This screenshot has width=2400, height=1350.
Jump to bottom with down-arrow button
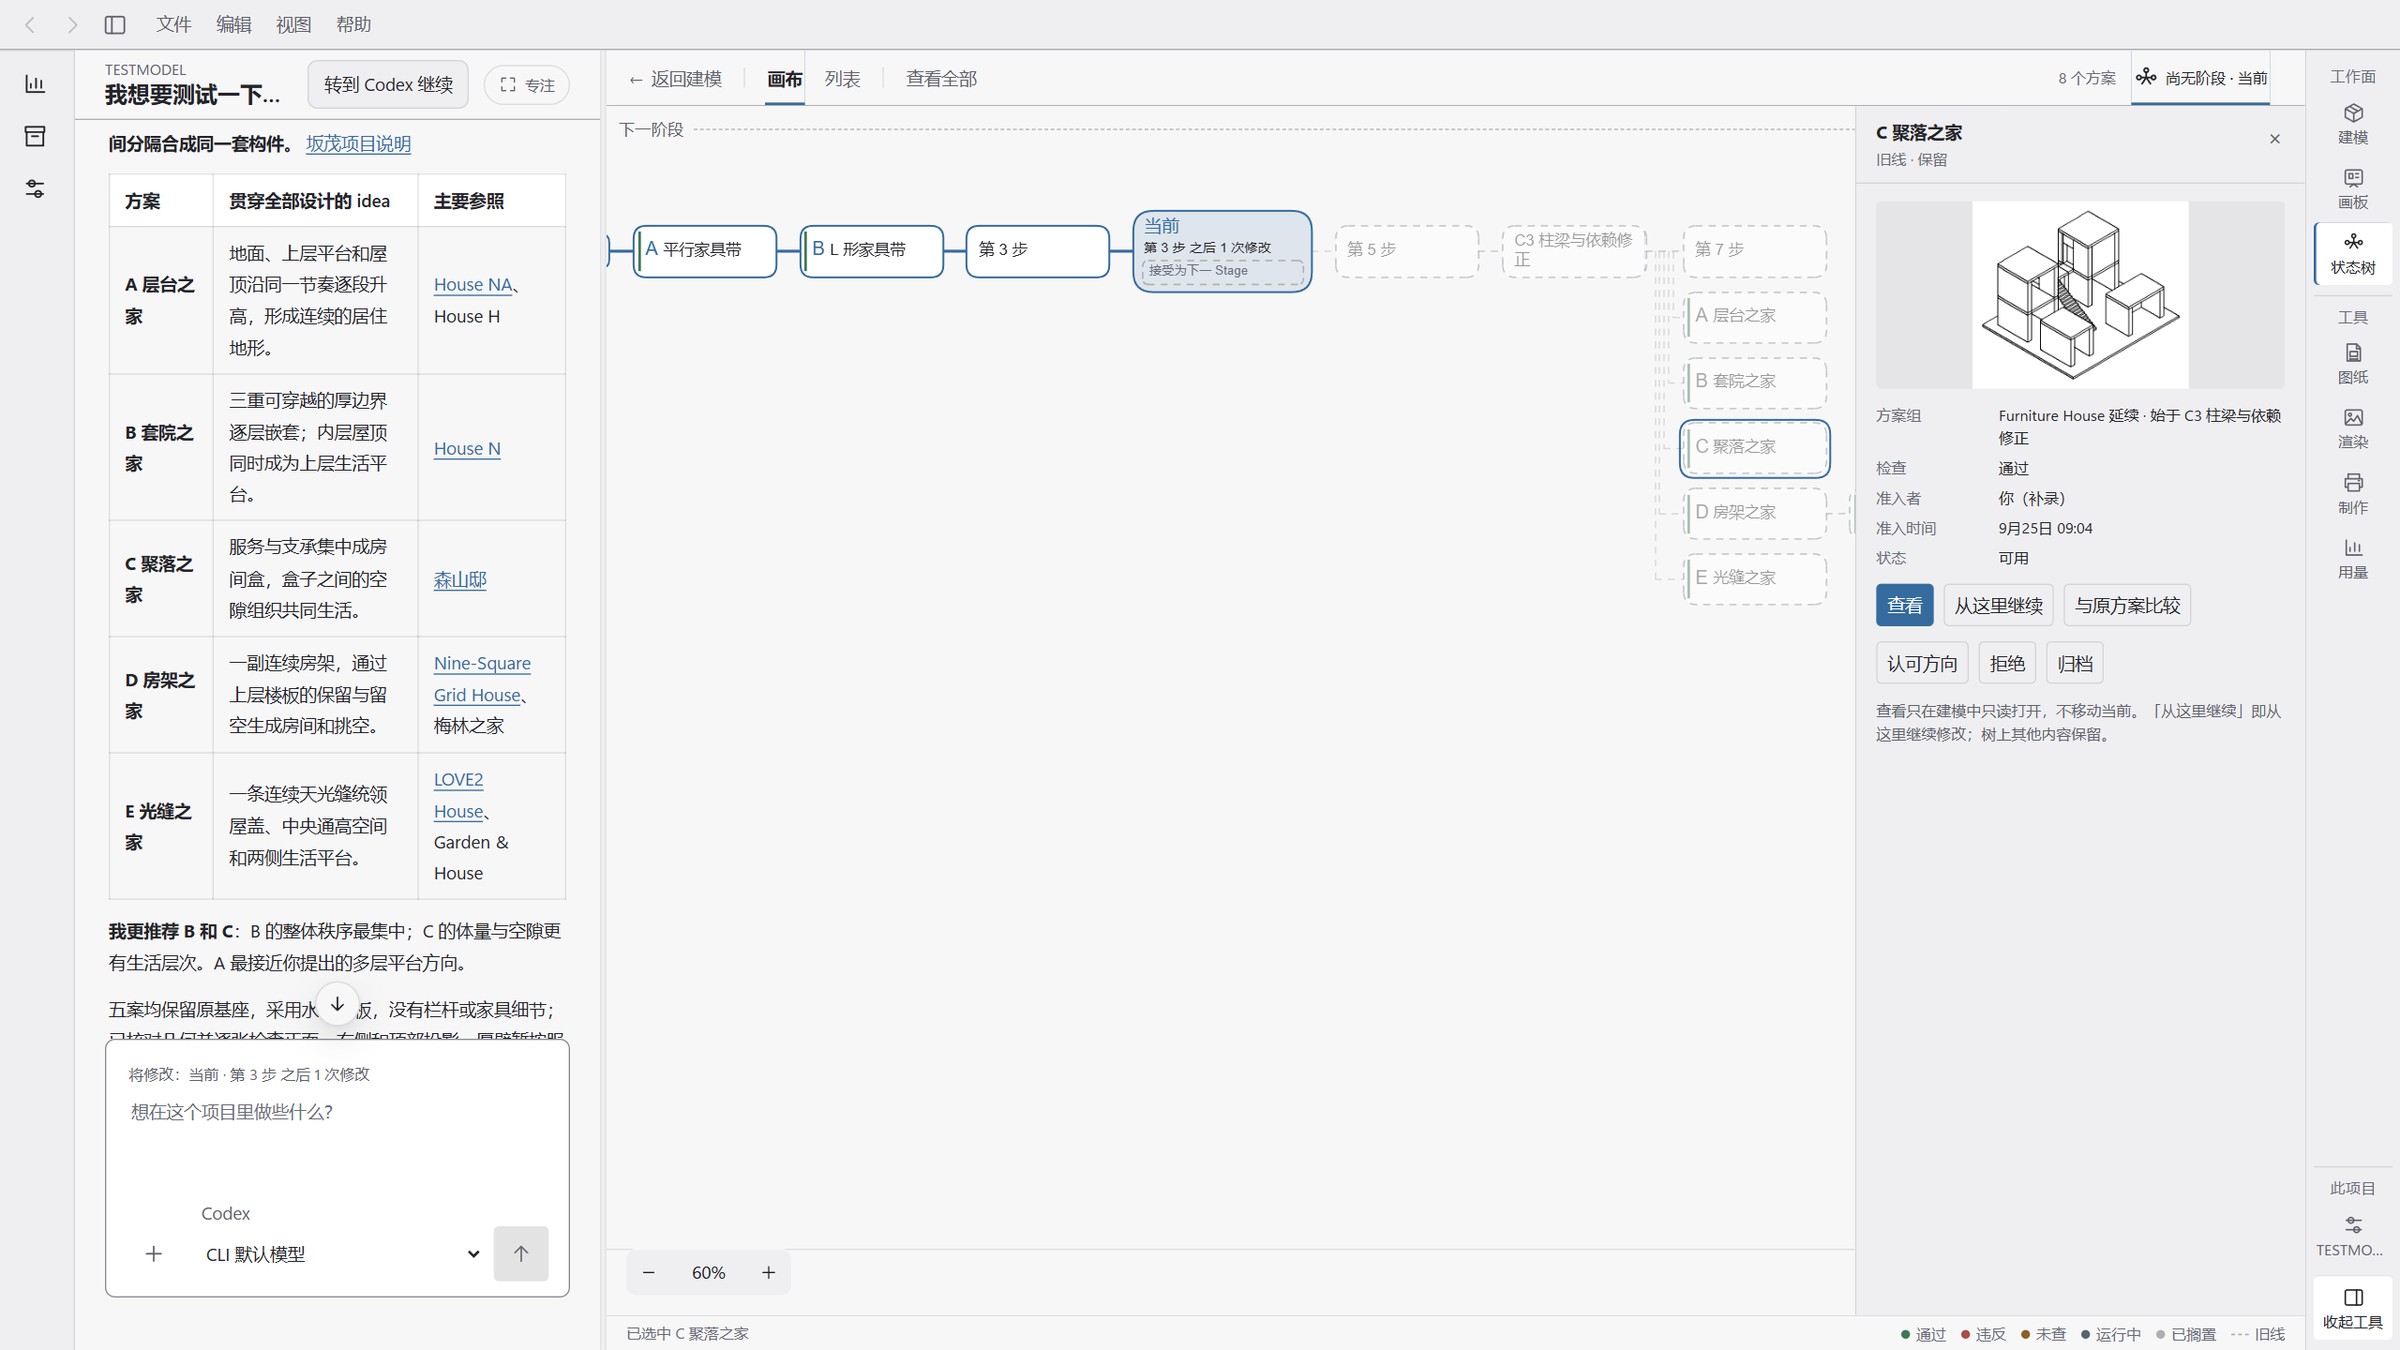[337, 1003]
